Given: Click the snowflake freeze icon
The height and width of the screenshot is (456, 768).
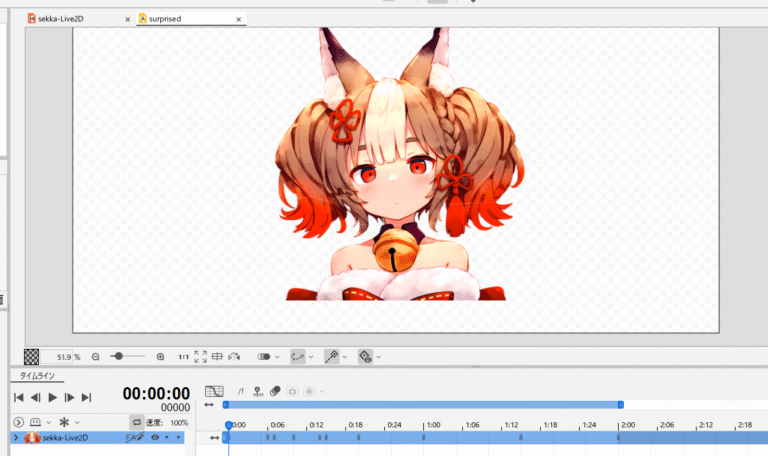Looking at the screenshot, I should [x=64, y=422].
